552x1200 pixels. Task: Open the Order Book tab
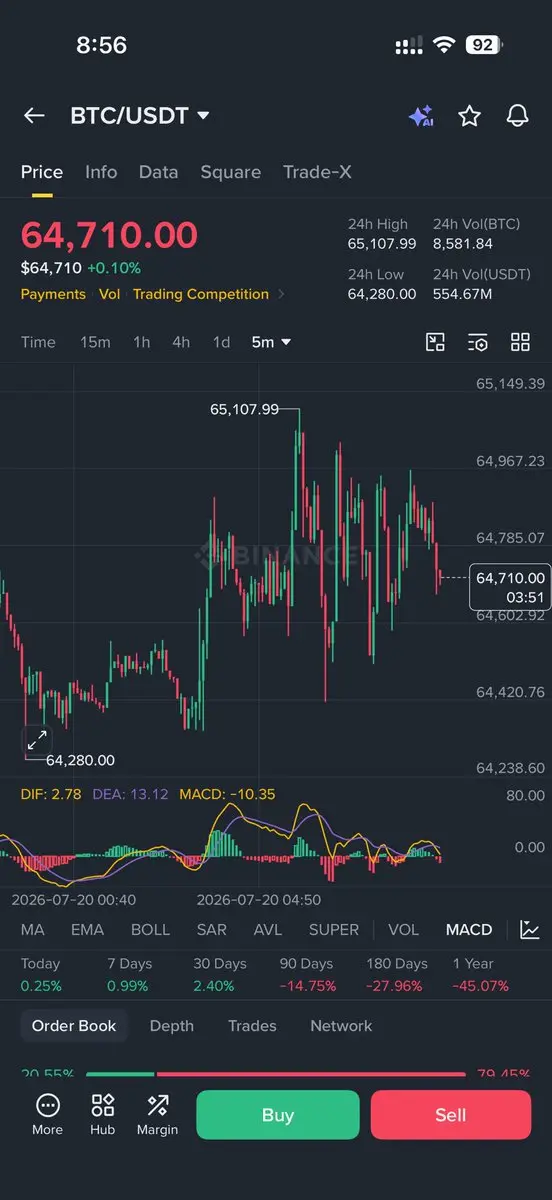[x=74, y=1026]
